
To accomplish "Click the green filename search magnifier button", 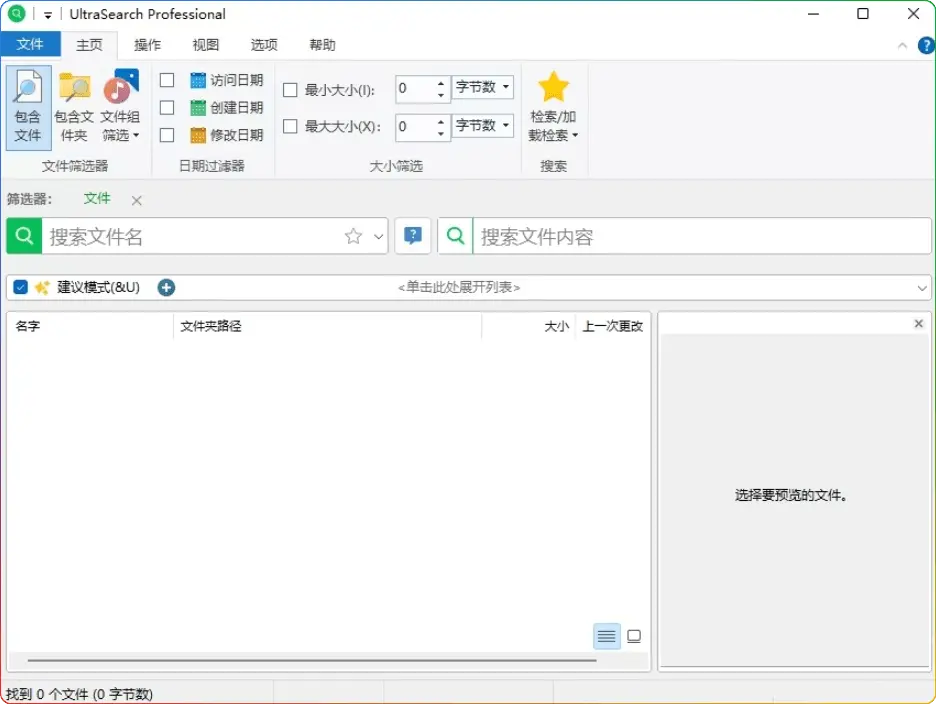I will pyautogui.click(x=24, y=236).
